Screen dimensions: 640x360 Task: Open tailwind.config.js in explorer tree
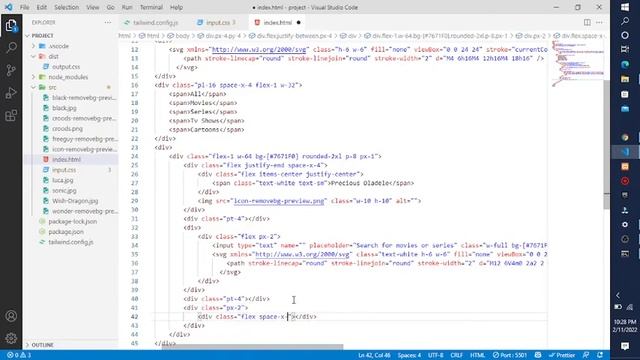pyautogui.click(x=71, y=242)
